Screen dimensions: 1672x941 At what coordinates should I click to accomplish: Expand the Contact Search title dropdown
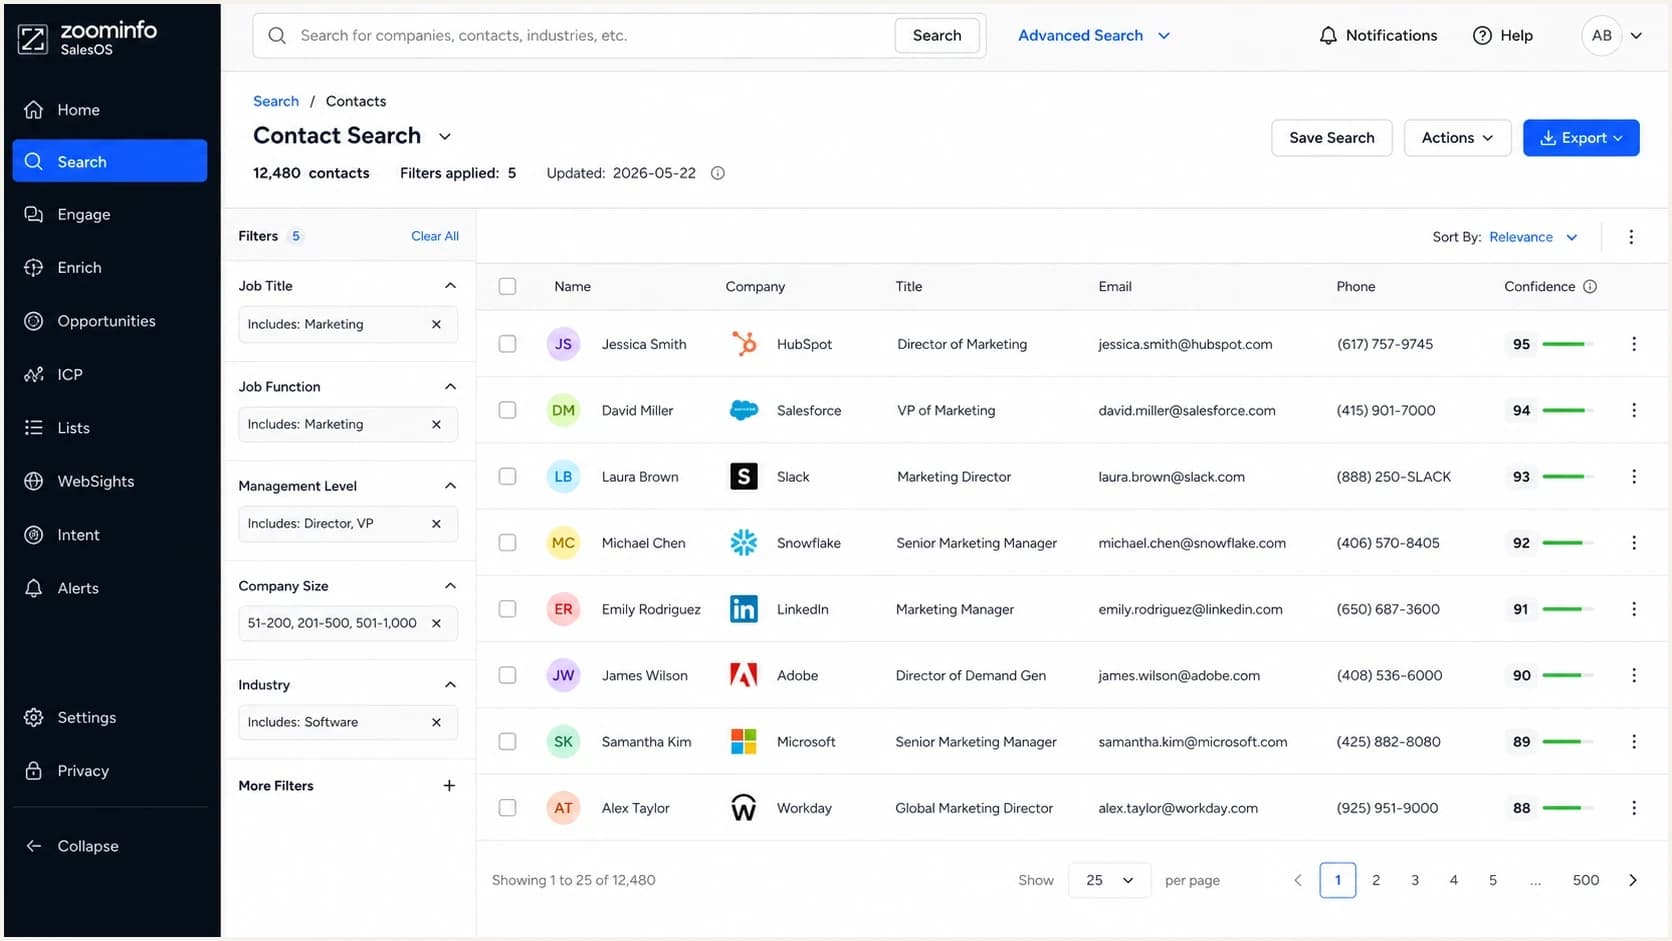point(445,137)
